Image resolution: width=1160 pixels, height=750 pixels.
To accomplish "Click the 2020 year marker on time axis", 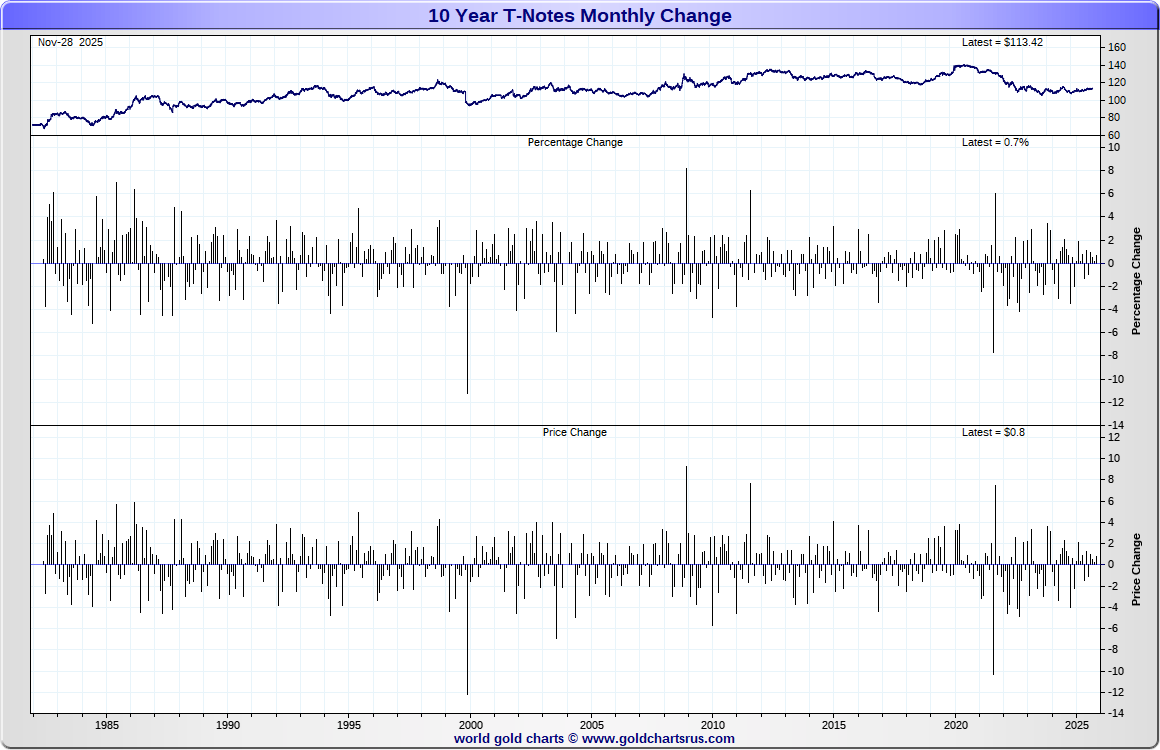I will [955, 725].
